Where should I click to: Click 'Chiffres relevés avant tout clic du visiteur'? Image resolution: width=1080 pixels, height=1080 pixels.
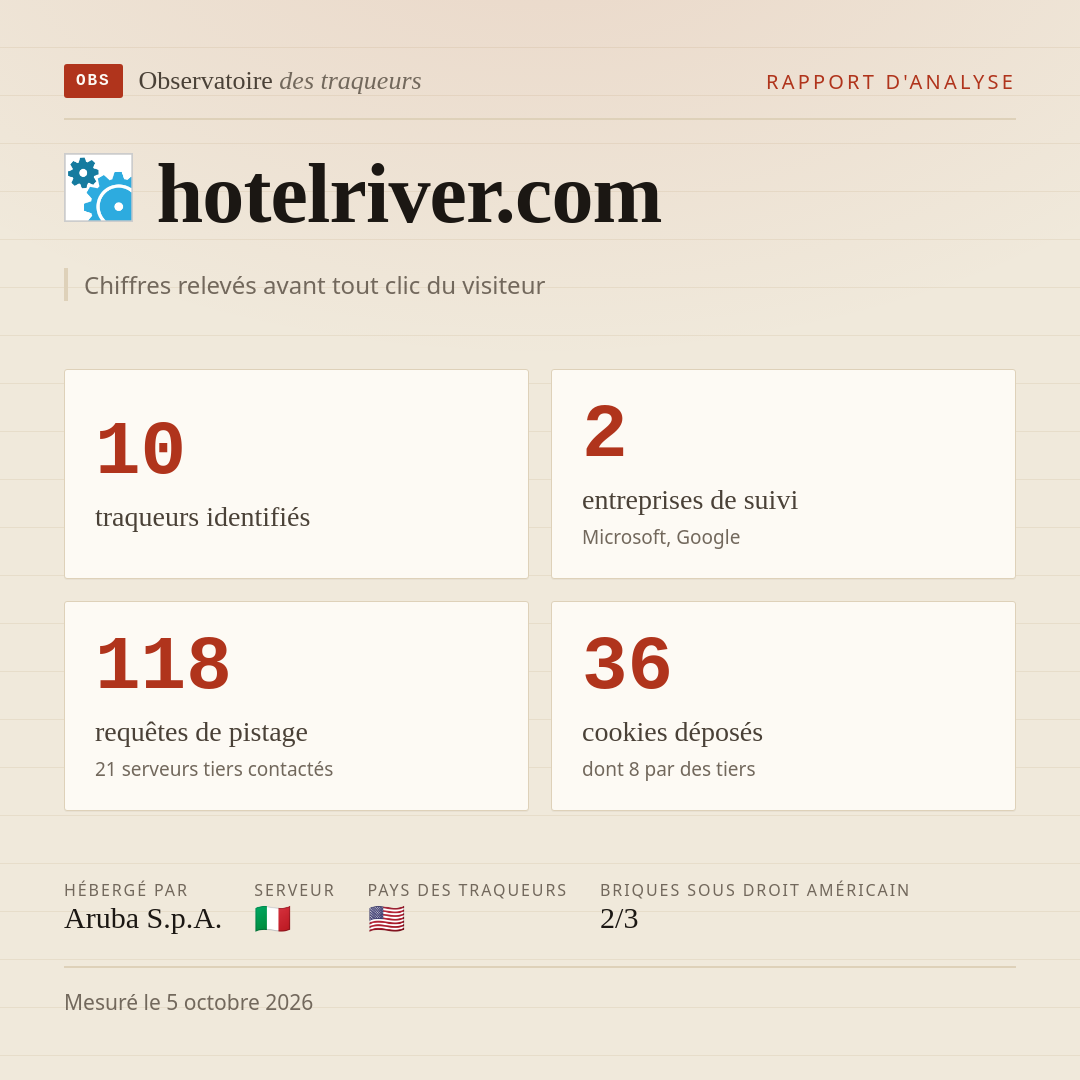pyautogui.click(x=314, y=285)
